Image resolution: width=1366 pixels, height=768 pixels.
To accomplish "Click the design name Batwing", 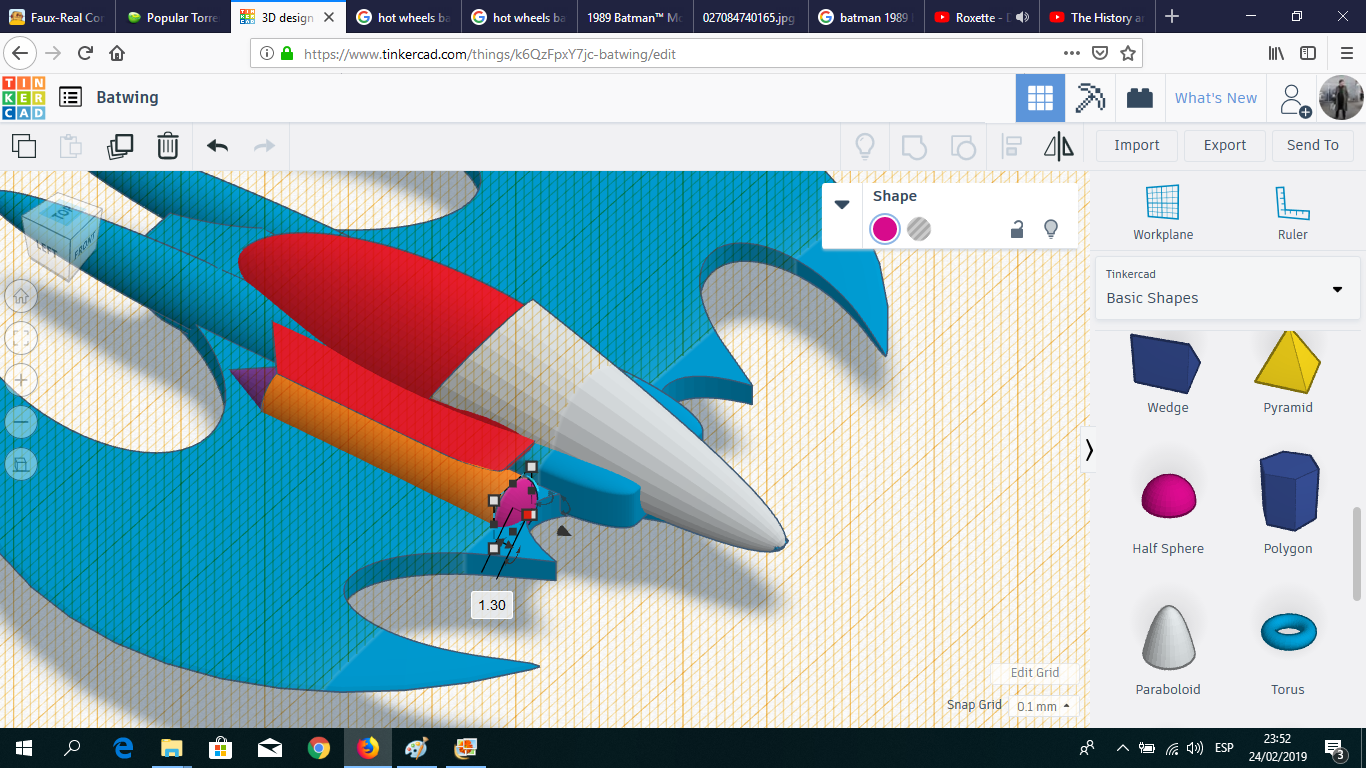I will click(127, 97).
